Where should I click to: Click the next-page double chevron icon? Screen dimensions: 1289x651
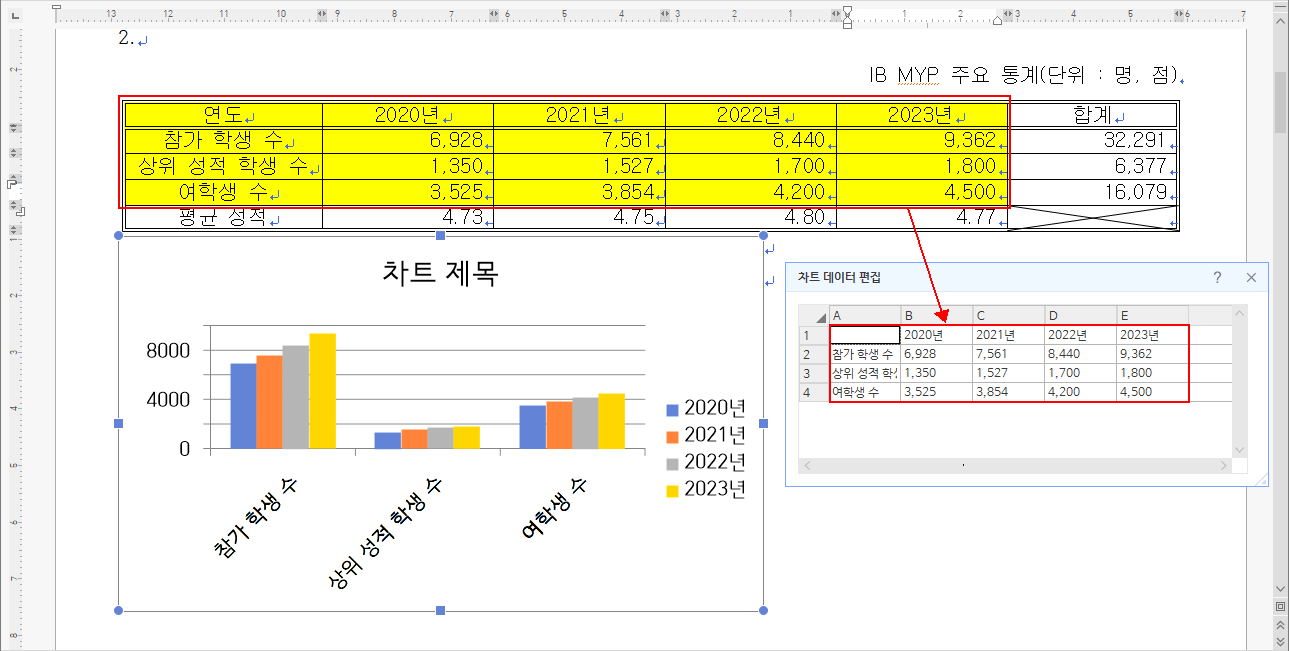(1281, 641)
